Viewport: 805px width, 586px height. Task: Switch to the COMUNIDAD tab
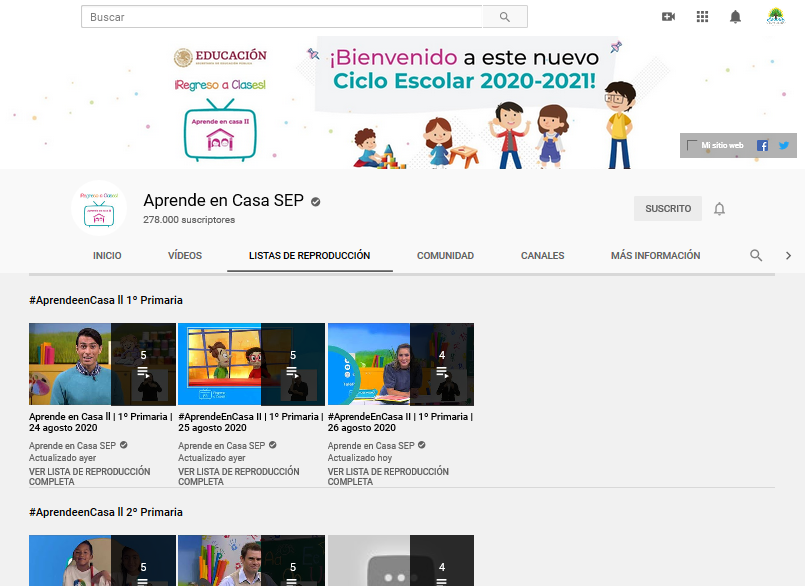coord(445,255)
